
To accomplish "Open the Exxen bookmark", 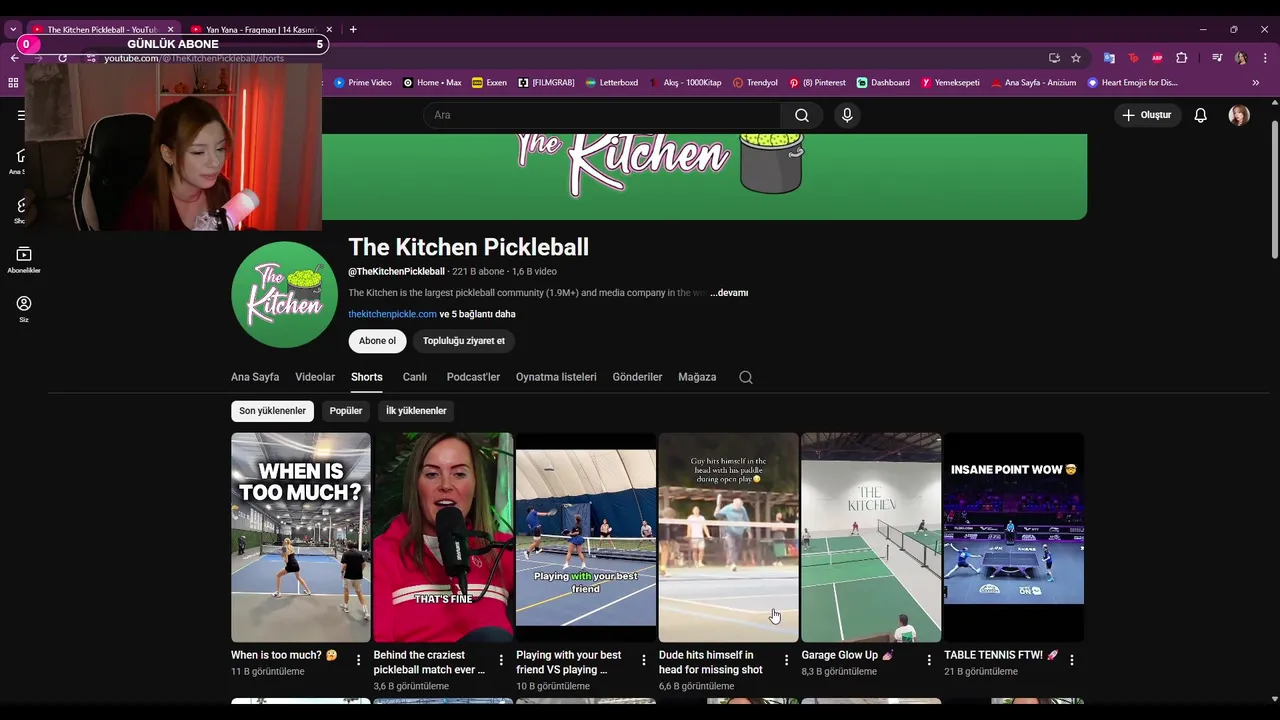I will (x=489, y=83).
